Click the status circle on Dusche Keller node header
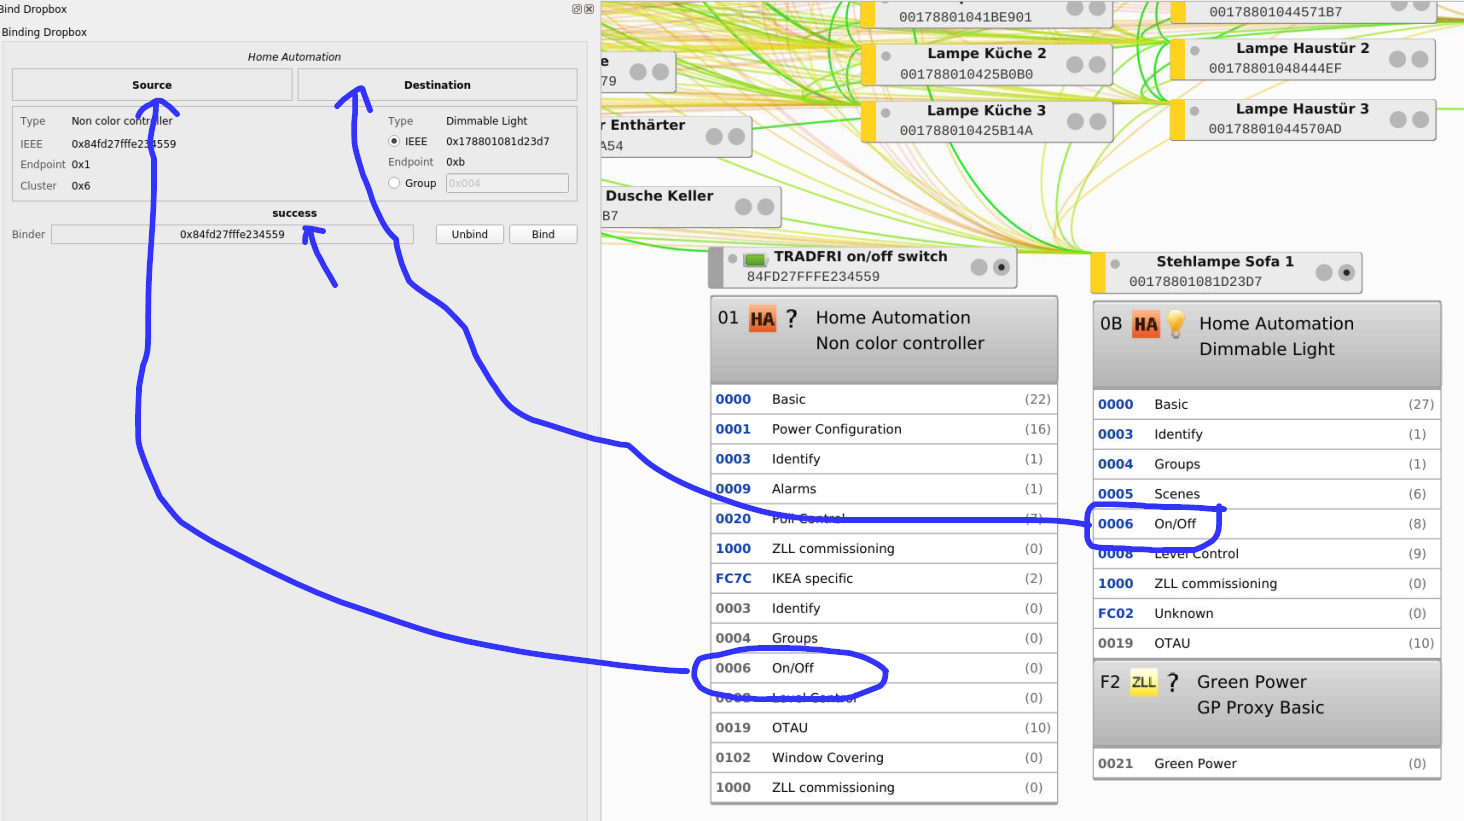The width and height of the screenshot is (1464, 821). 744,205
